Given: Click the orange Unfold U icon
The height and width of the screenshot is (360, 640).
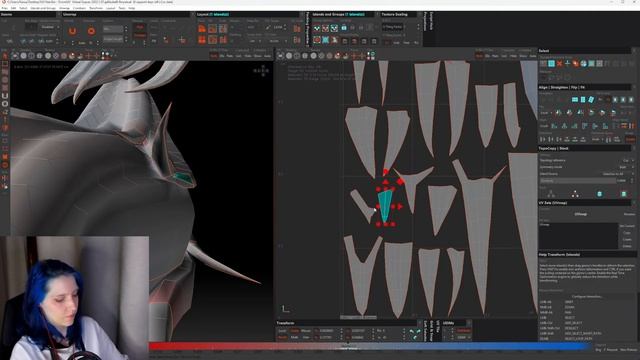Looking at the screenshot, I should (72, 31).
